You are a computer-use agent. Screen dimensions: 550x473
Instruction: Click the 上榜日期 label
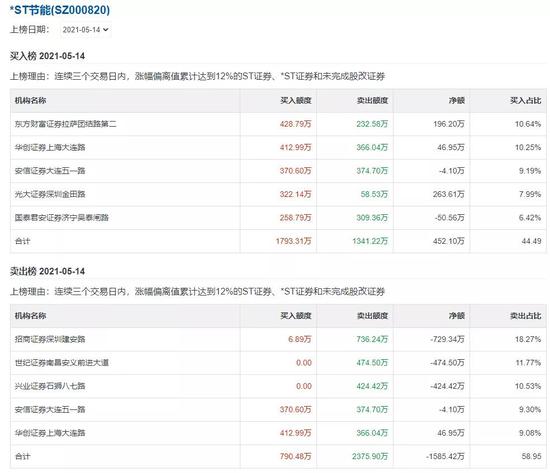29,29
